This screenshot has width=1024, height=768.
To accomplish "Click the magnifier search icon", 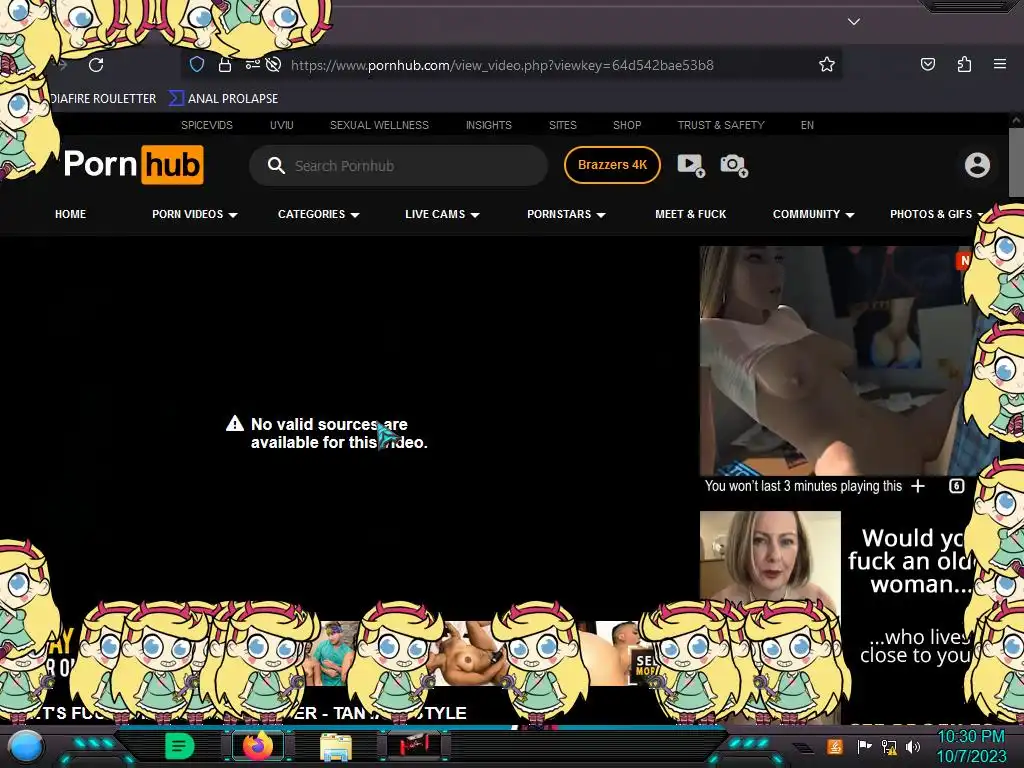I will tap(276, 165).
